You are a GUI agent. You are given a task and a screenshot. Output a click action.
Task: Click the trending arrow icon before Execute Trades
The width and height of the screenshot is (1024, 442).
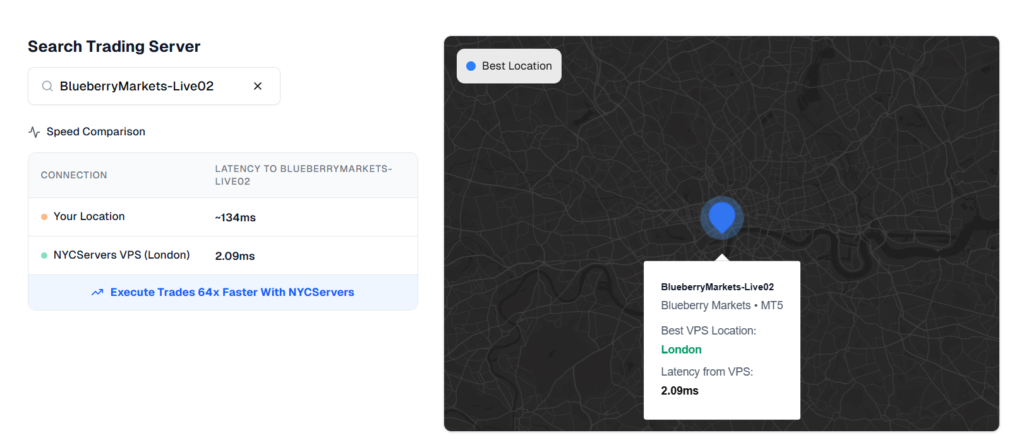coord(97,293)
